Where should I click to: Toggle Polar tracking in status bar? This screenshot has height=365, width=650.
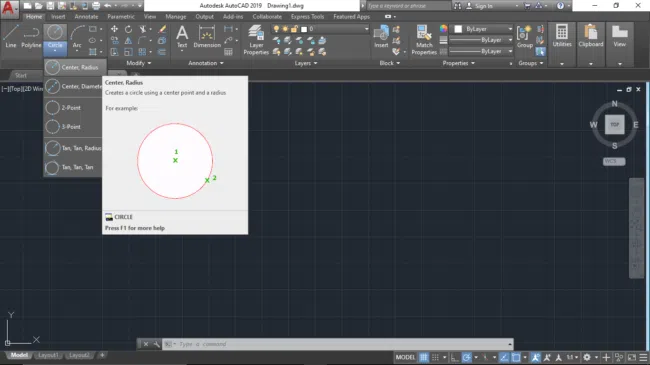click(x=466, y=357)
